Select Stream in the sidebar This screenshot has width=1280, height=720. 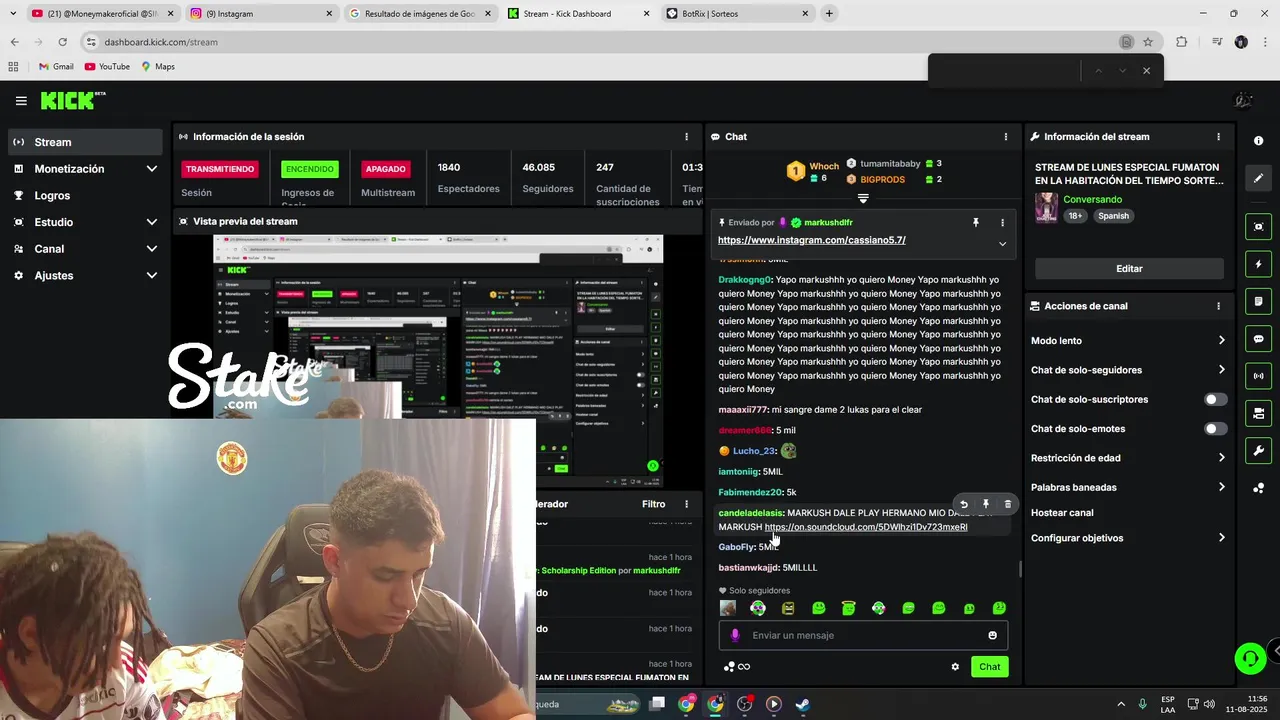point(85,142)
